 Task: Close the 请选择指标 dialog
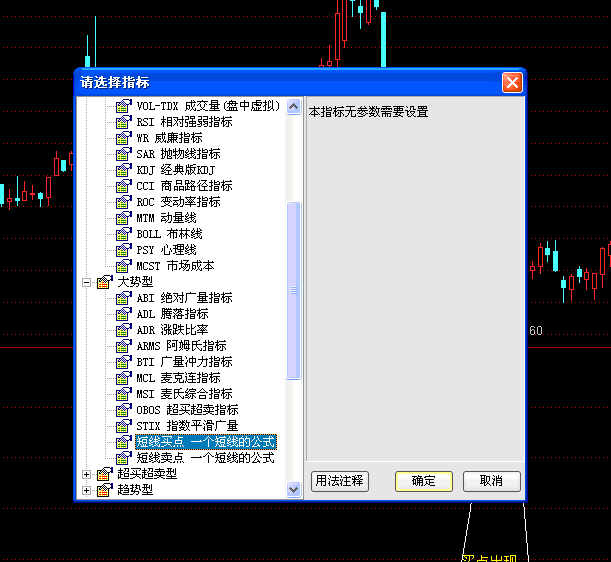512,83
